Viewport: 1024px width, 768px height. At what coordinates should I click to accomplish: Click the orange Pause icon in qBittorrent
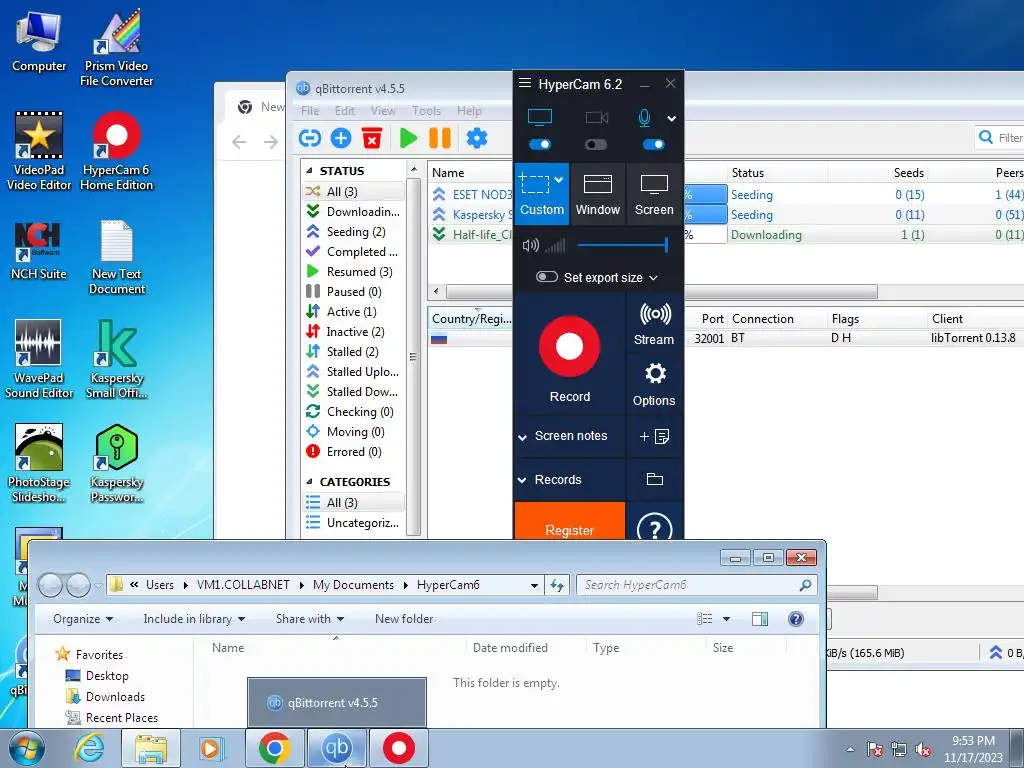click(440, 138)
